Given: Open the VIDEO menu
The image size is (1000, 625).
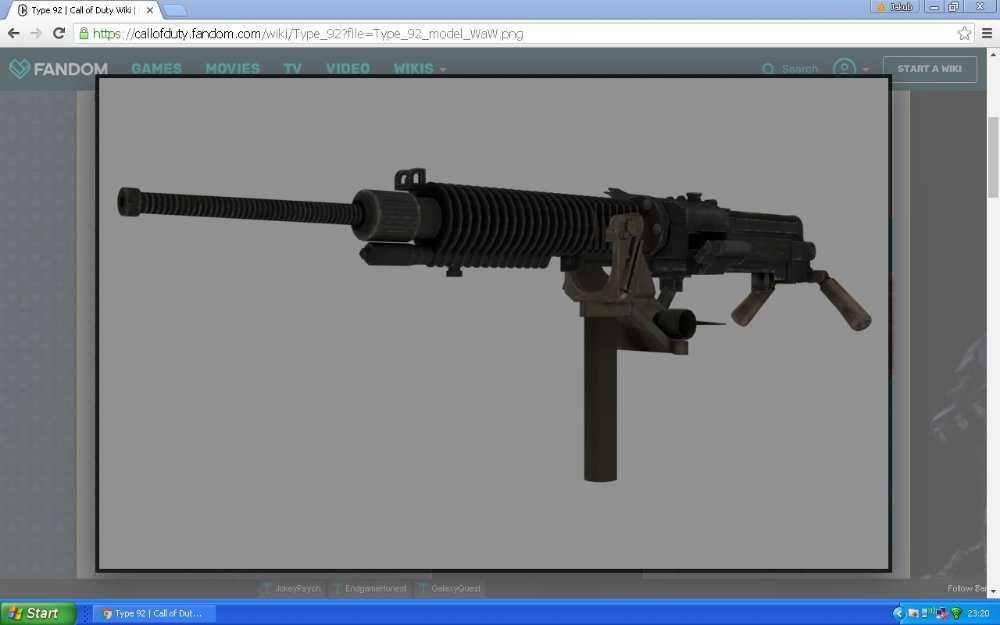Looking at the screenshot, I should [348, 68].
